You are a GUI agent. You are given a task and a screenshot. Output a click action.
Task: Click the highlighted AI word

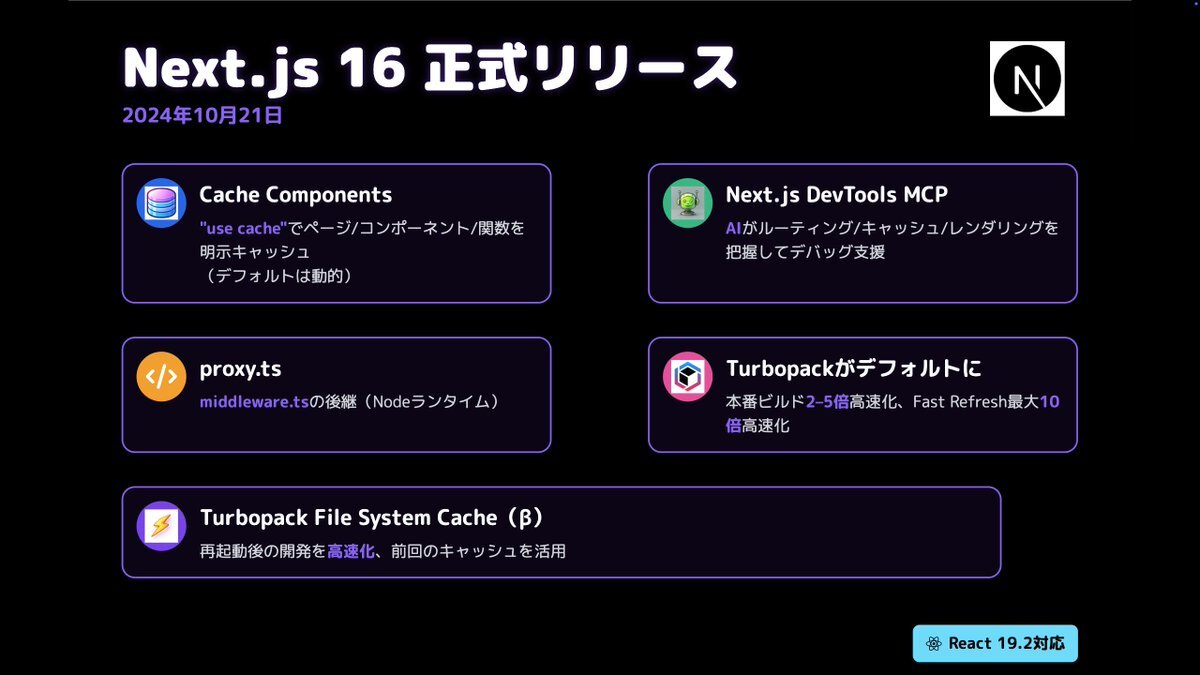[x=734, y=228]
